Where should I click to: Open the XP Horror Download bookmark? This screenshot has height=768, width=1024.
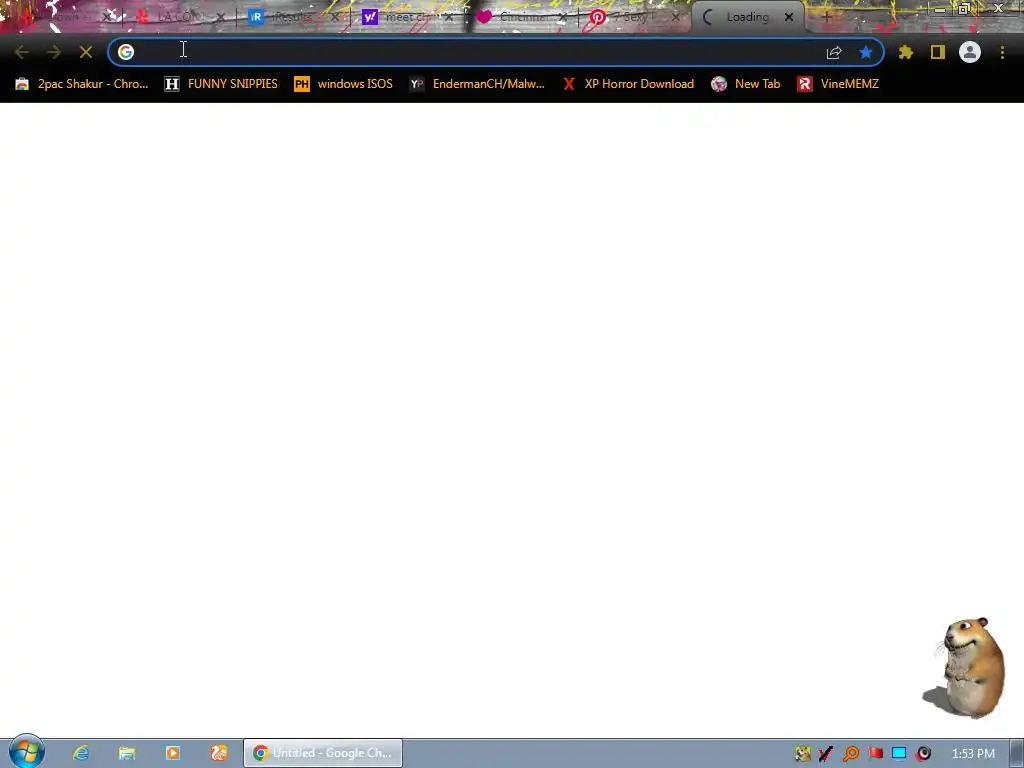coord(628,84)
